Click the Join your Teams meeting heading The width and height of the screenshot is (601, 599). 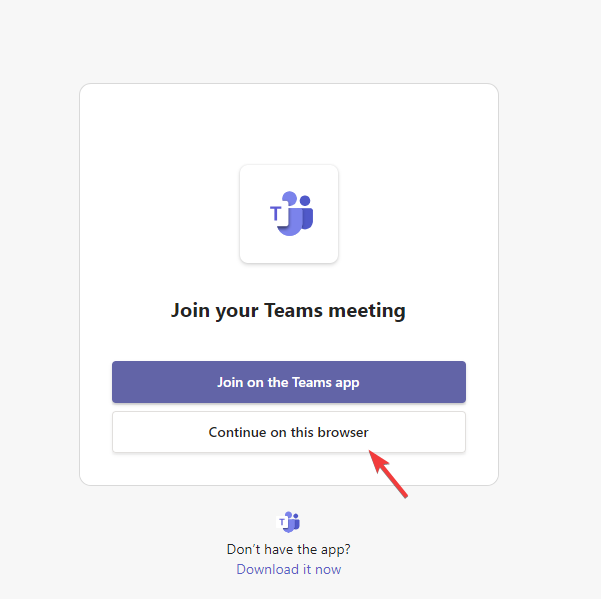click(x=288, y=310)
